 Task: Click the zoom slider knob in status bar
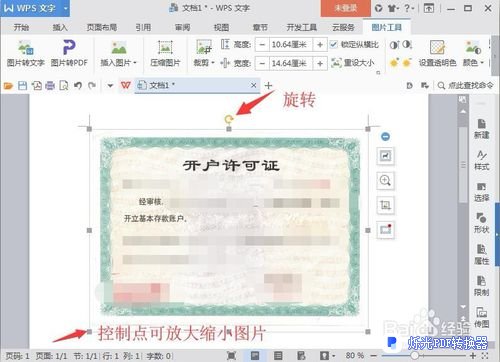coord(414,356)
